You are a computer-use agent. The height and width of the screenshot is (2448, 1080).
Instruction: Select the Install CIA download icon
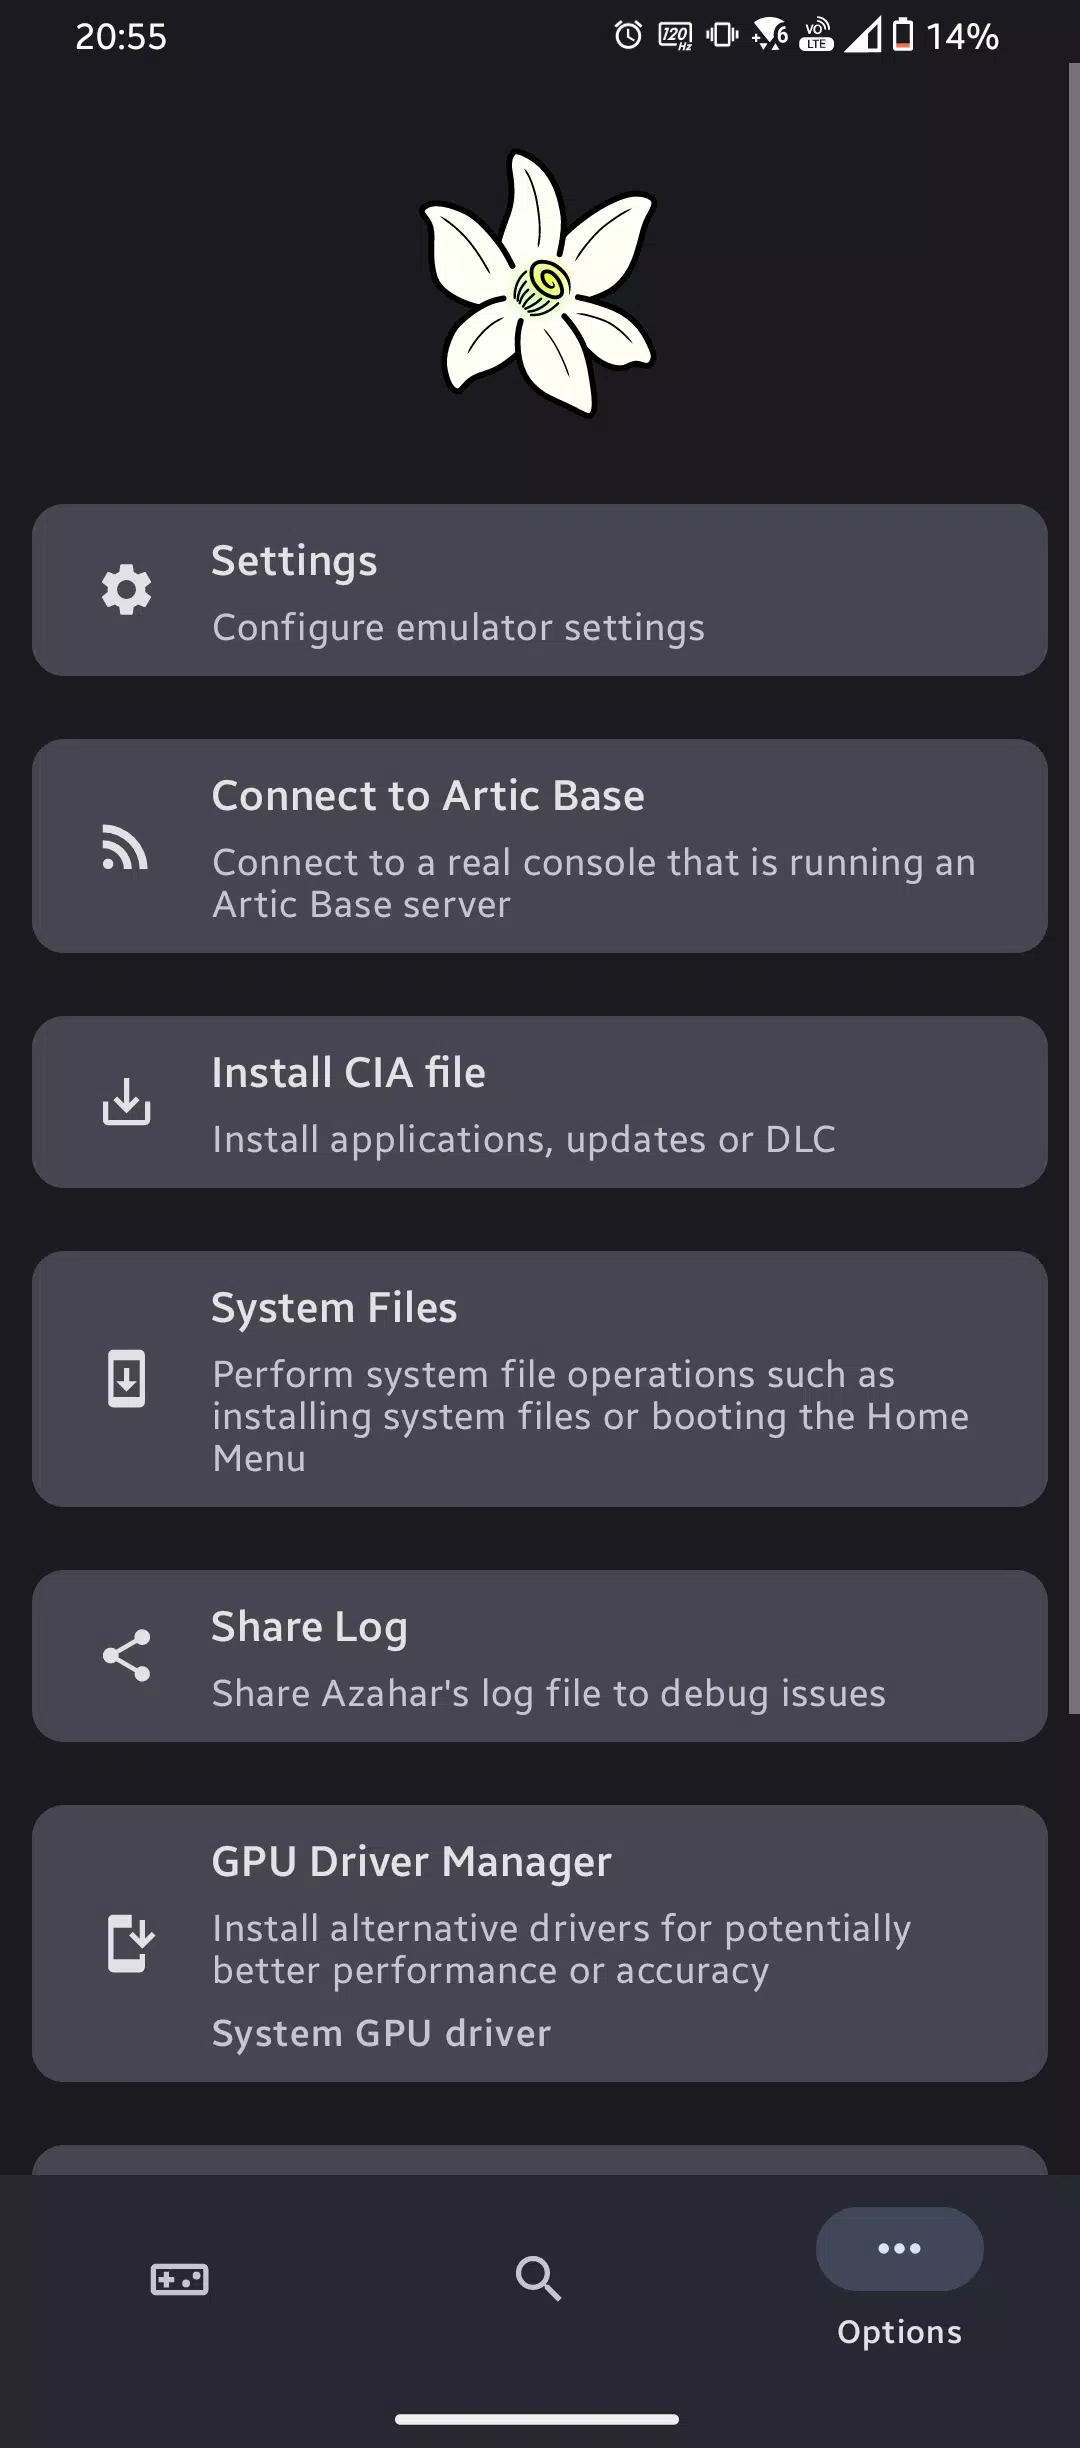tap(125, 1103)
